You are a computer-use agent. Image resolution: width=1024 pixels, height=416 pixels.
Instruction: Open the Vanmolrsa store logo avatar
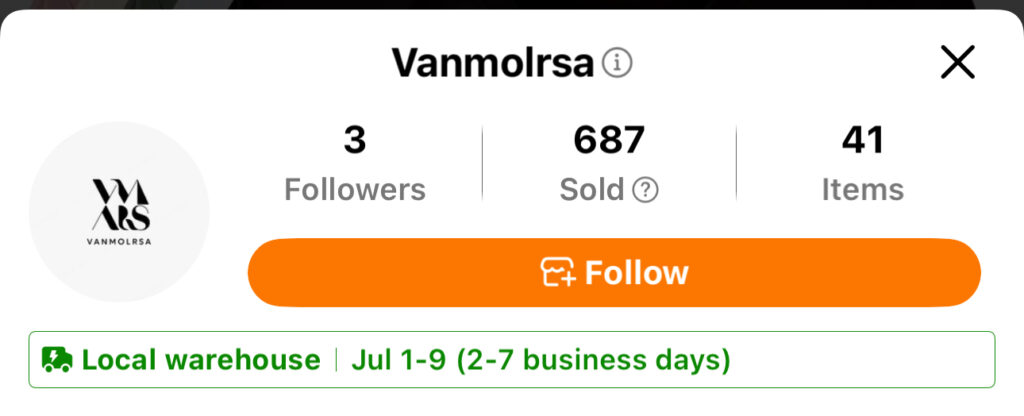coord(119,212)
